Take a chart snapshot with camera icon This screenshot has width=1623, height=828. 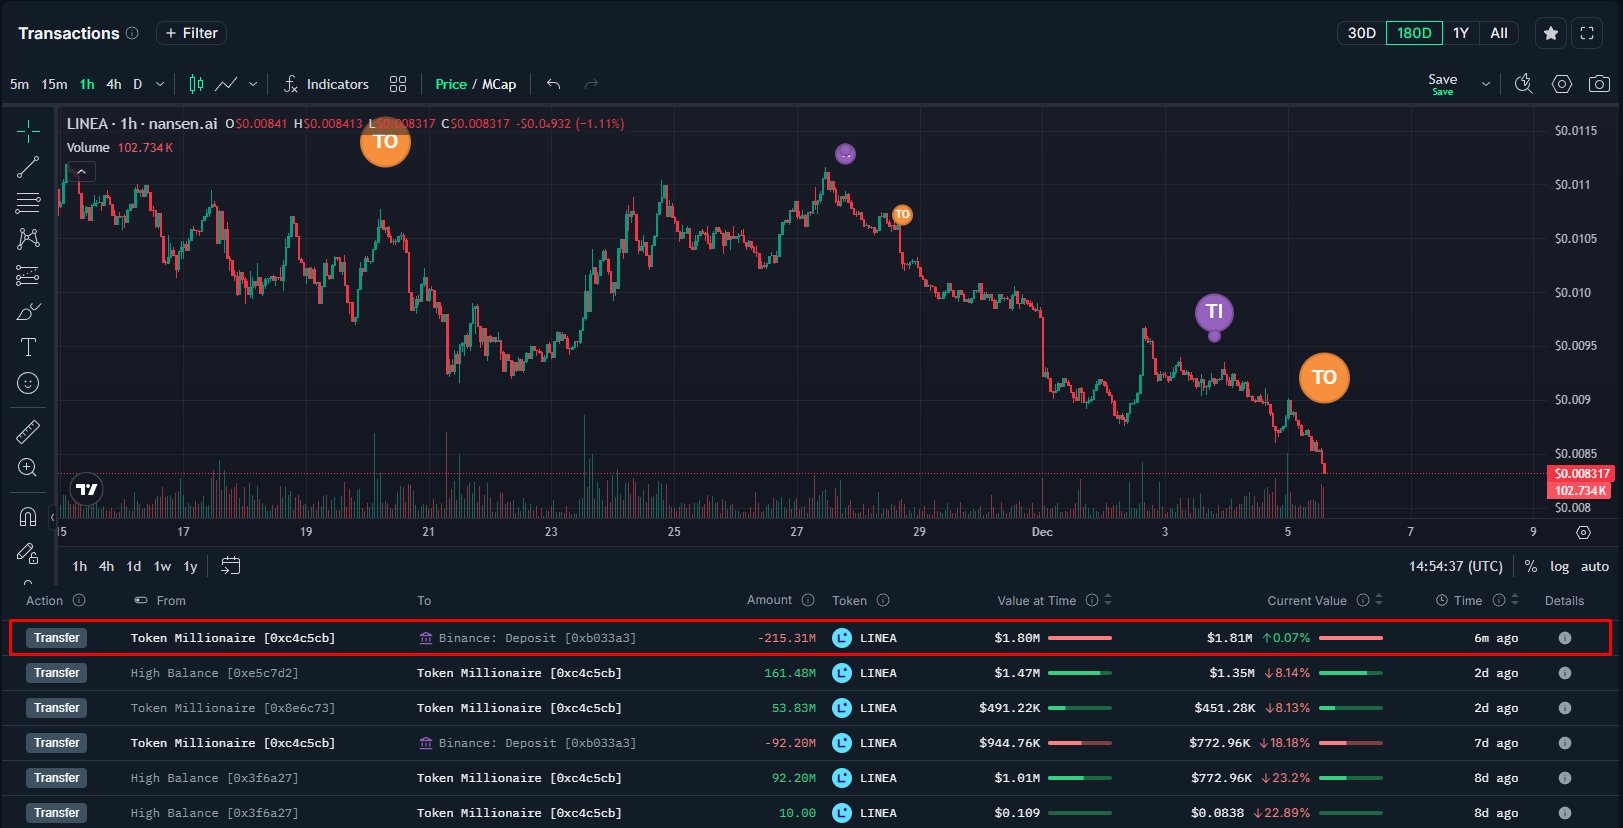click(x=1599, y=84)
